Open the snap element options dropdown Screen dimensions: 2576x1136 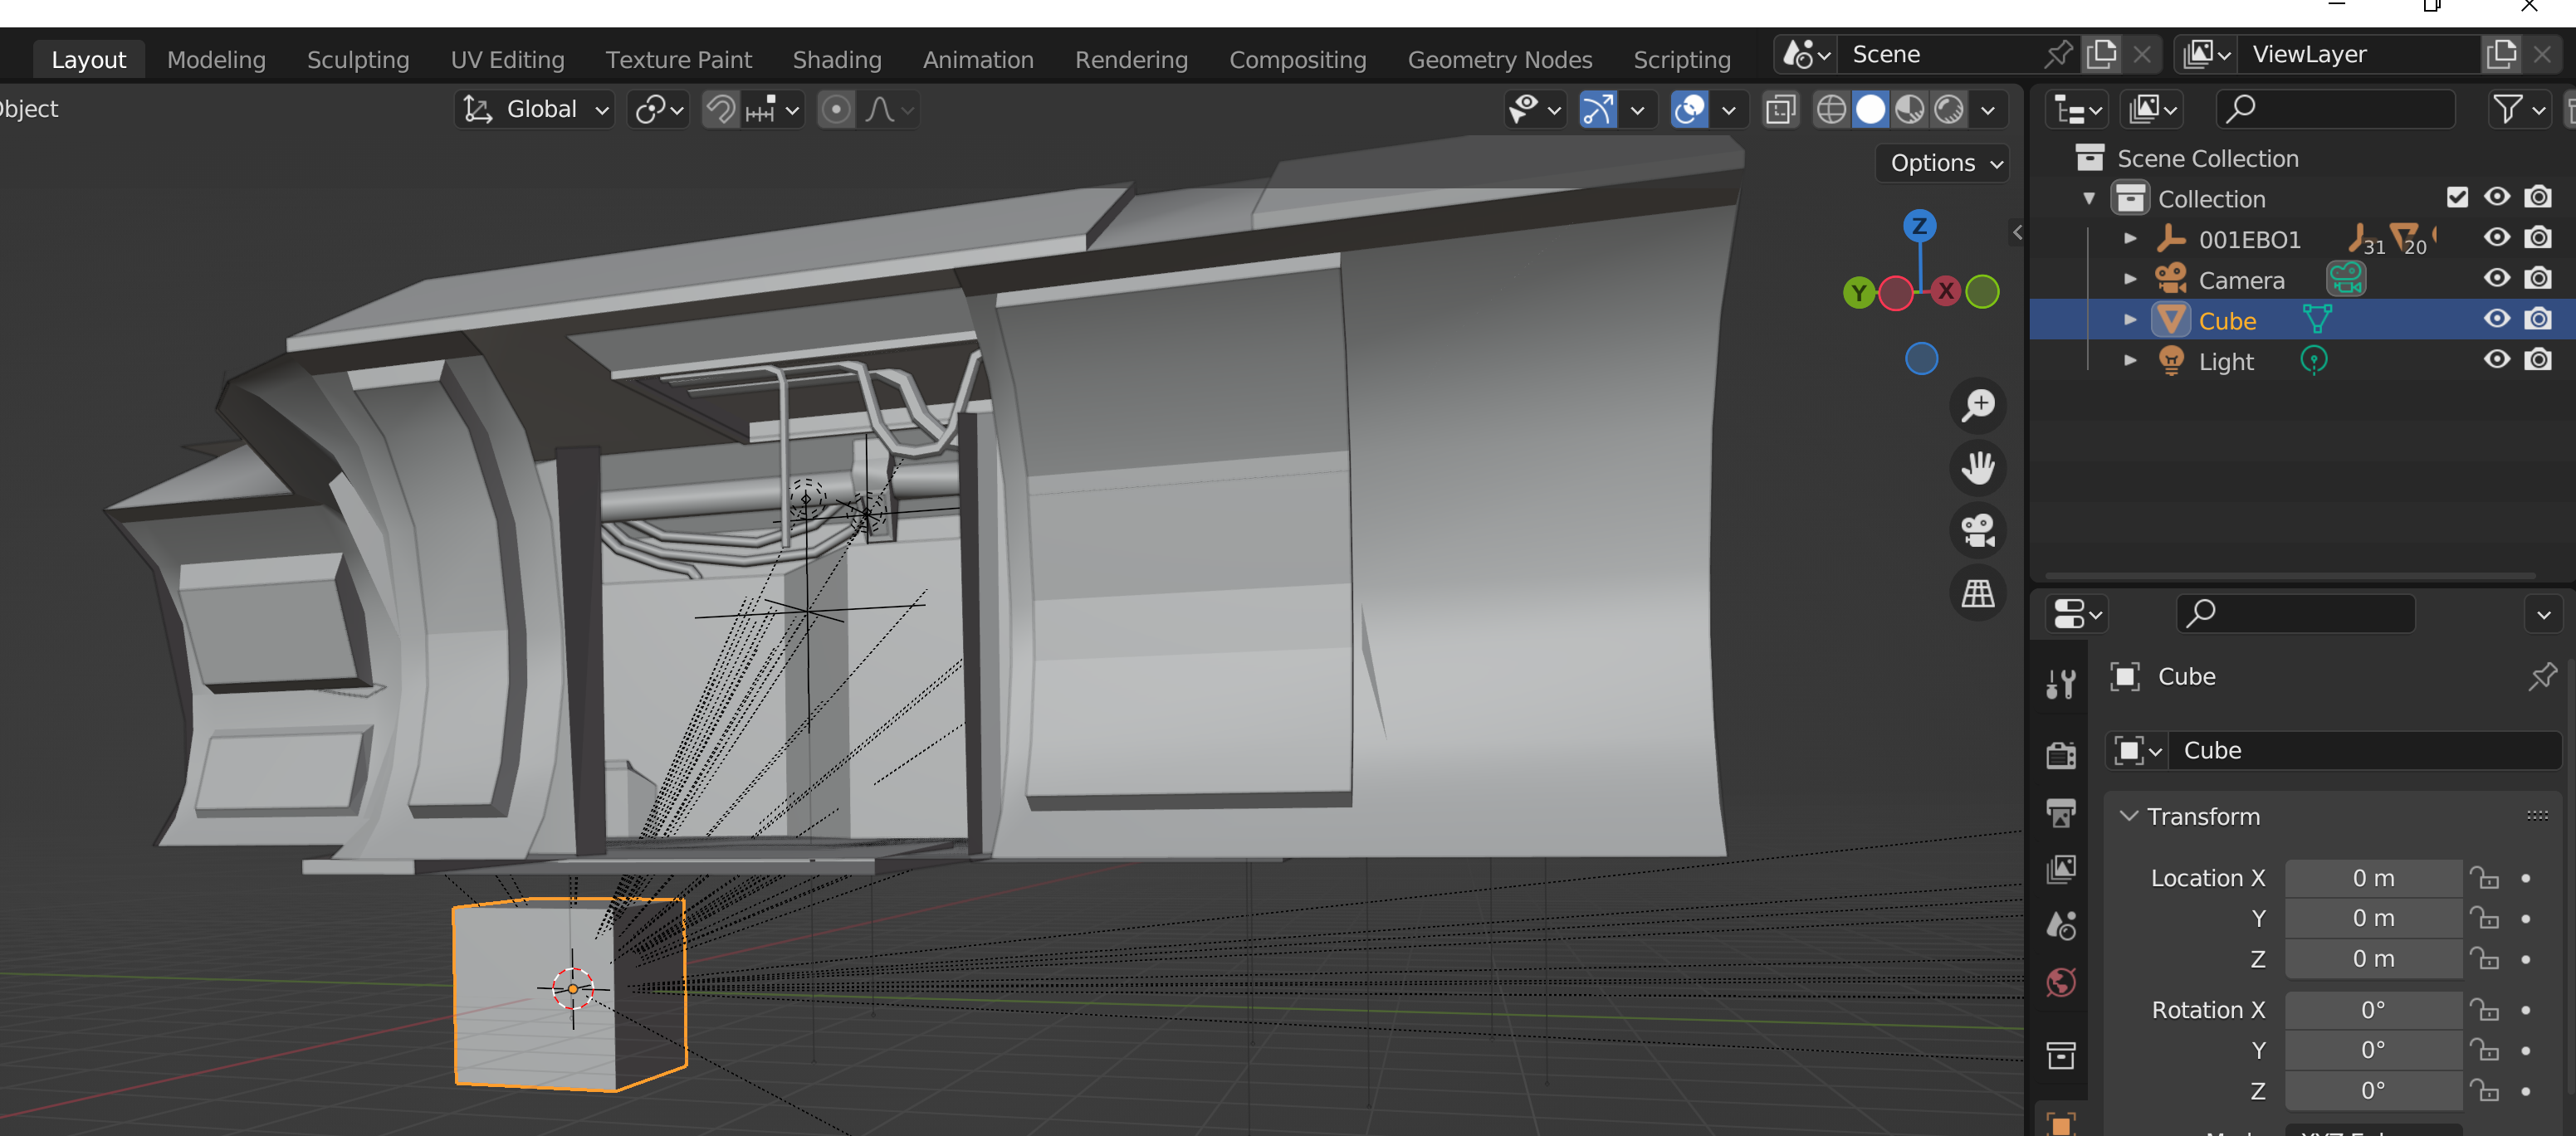coord(773,109)
